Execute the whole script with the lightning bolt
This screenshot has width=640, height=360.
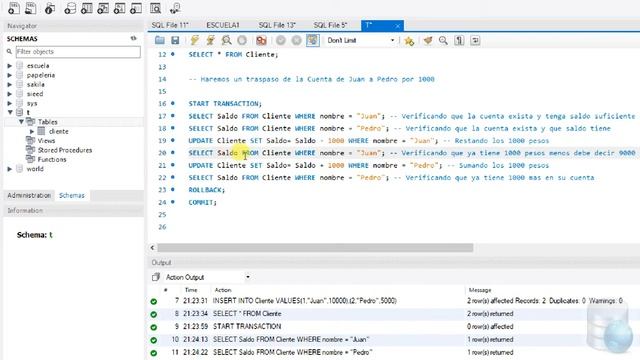(x=194, y=40)
